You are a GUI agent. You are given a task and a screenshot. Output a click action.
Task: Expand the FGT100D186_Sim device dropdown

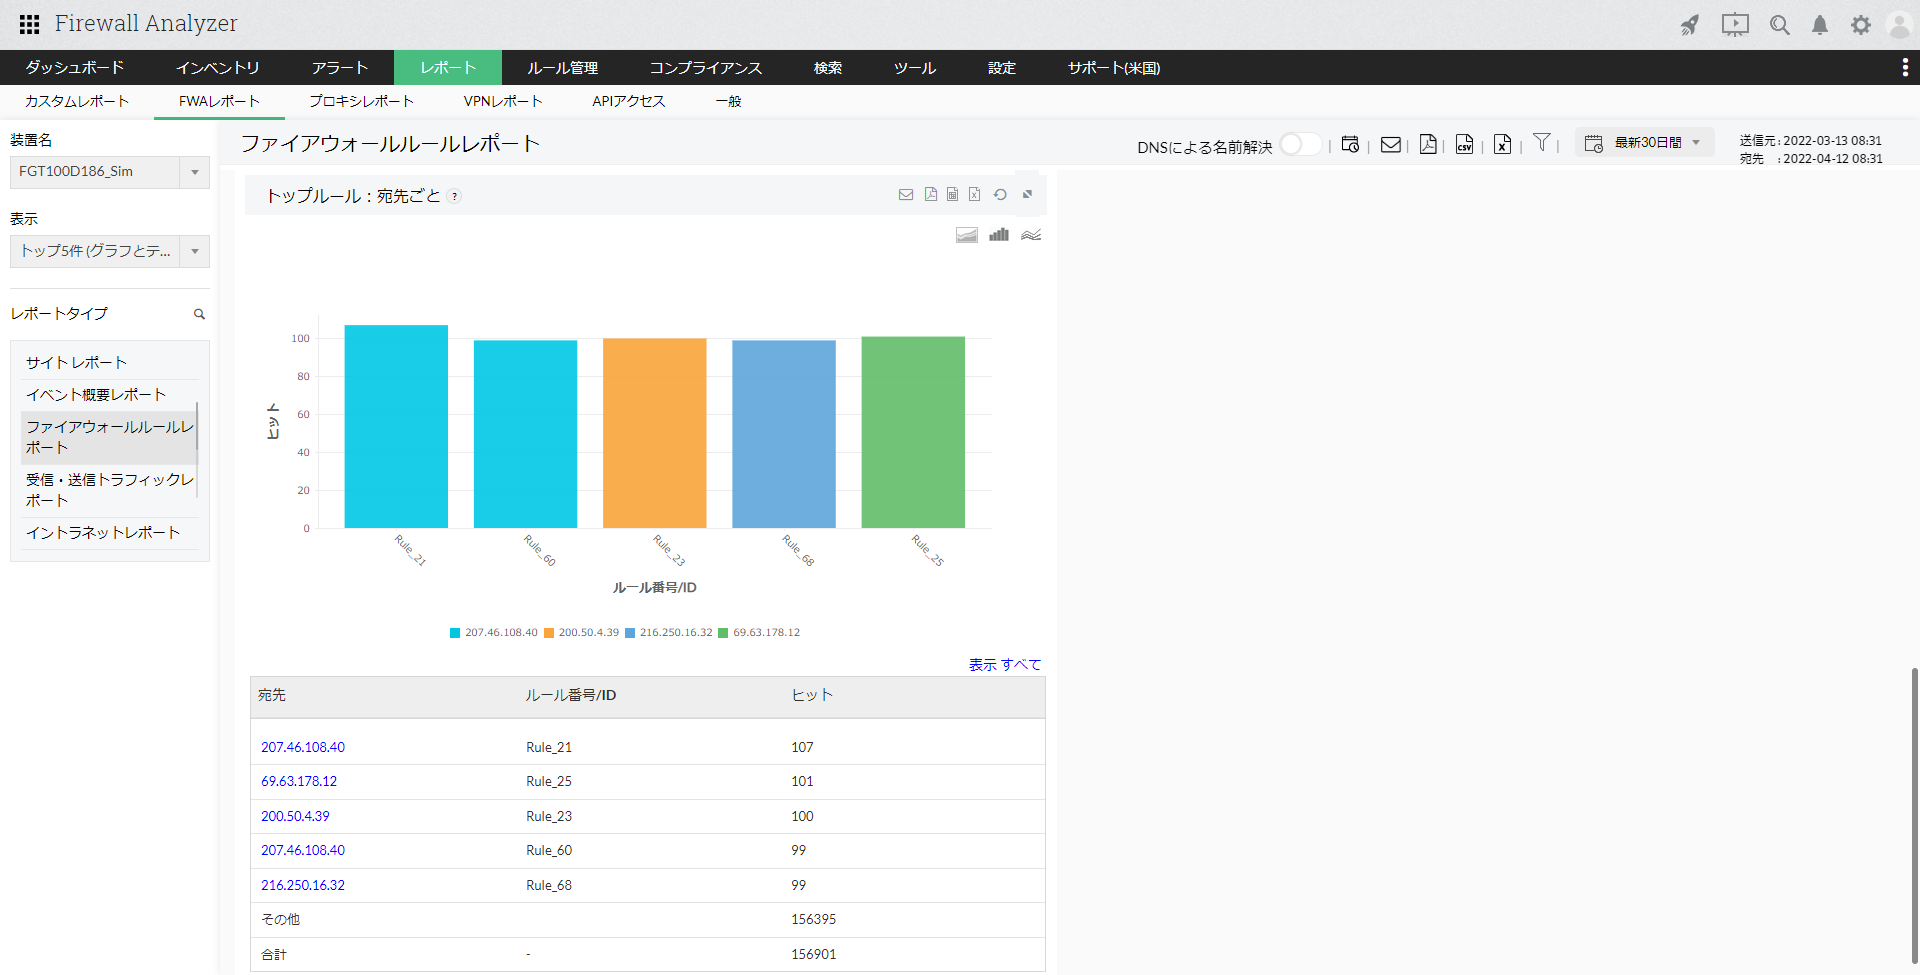195,172
